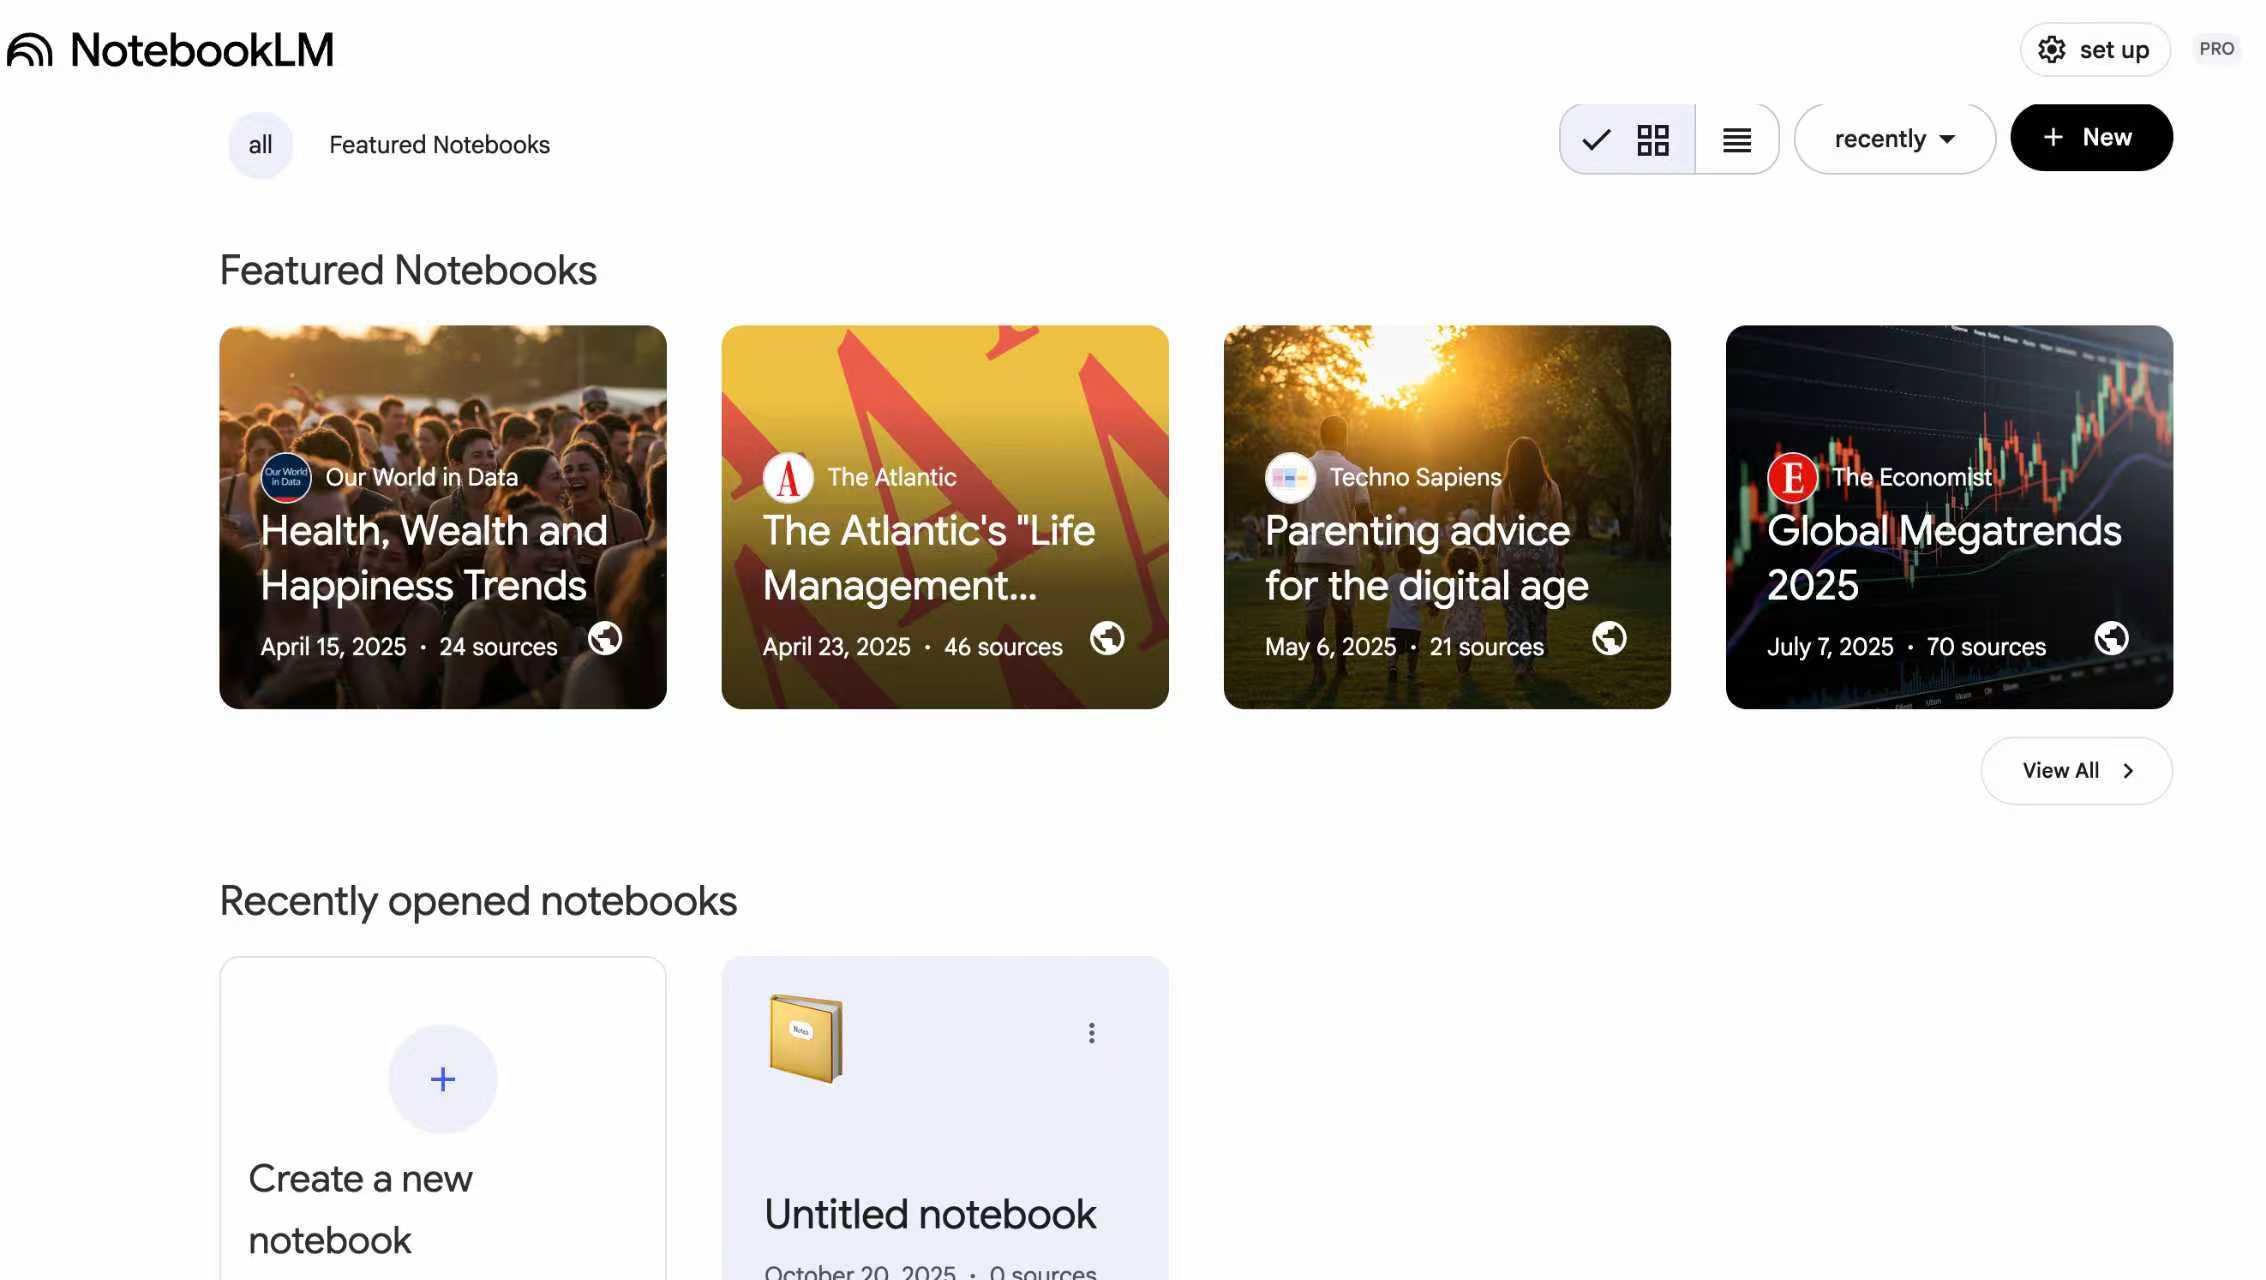Click the plus icon to create a notebook

442,1078
